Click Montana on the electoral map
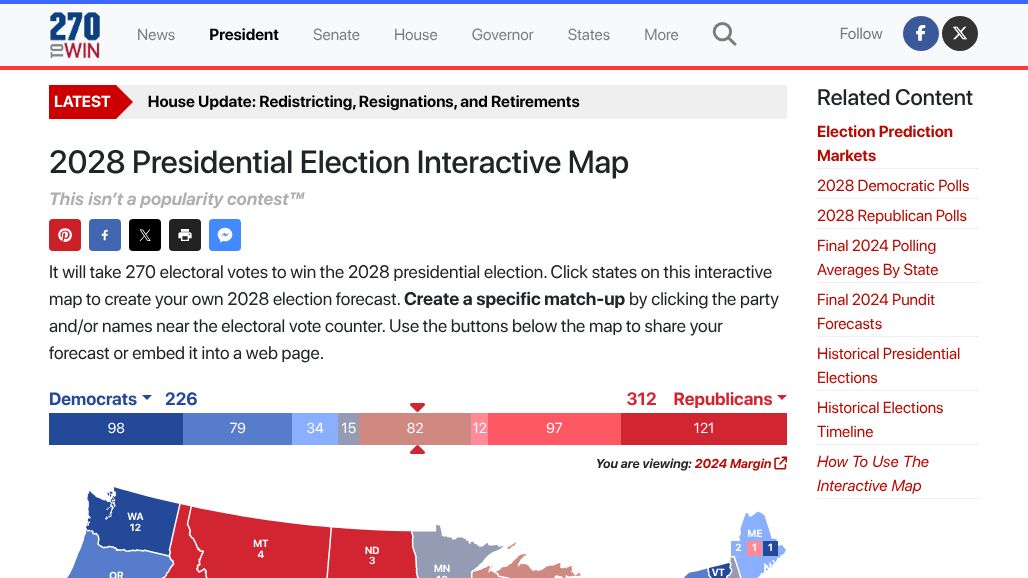1028x578 pixels. (x=260, y=548)
